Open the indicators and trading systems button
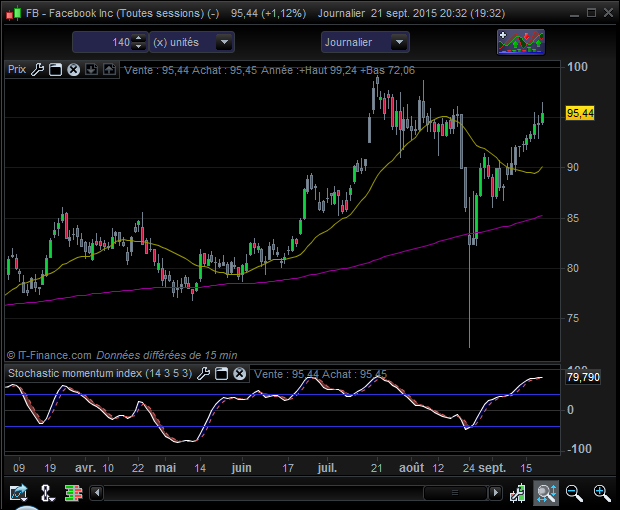This screenshot has width=620, height=510. [521, 42]
